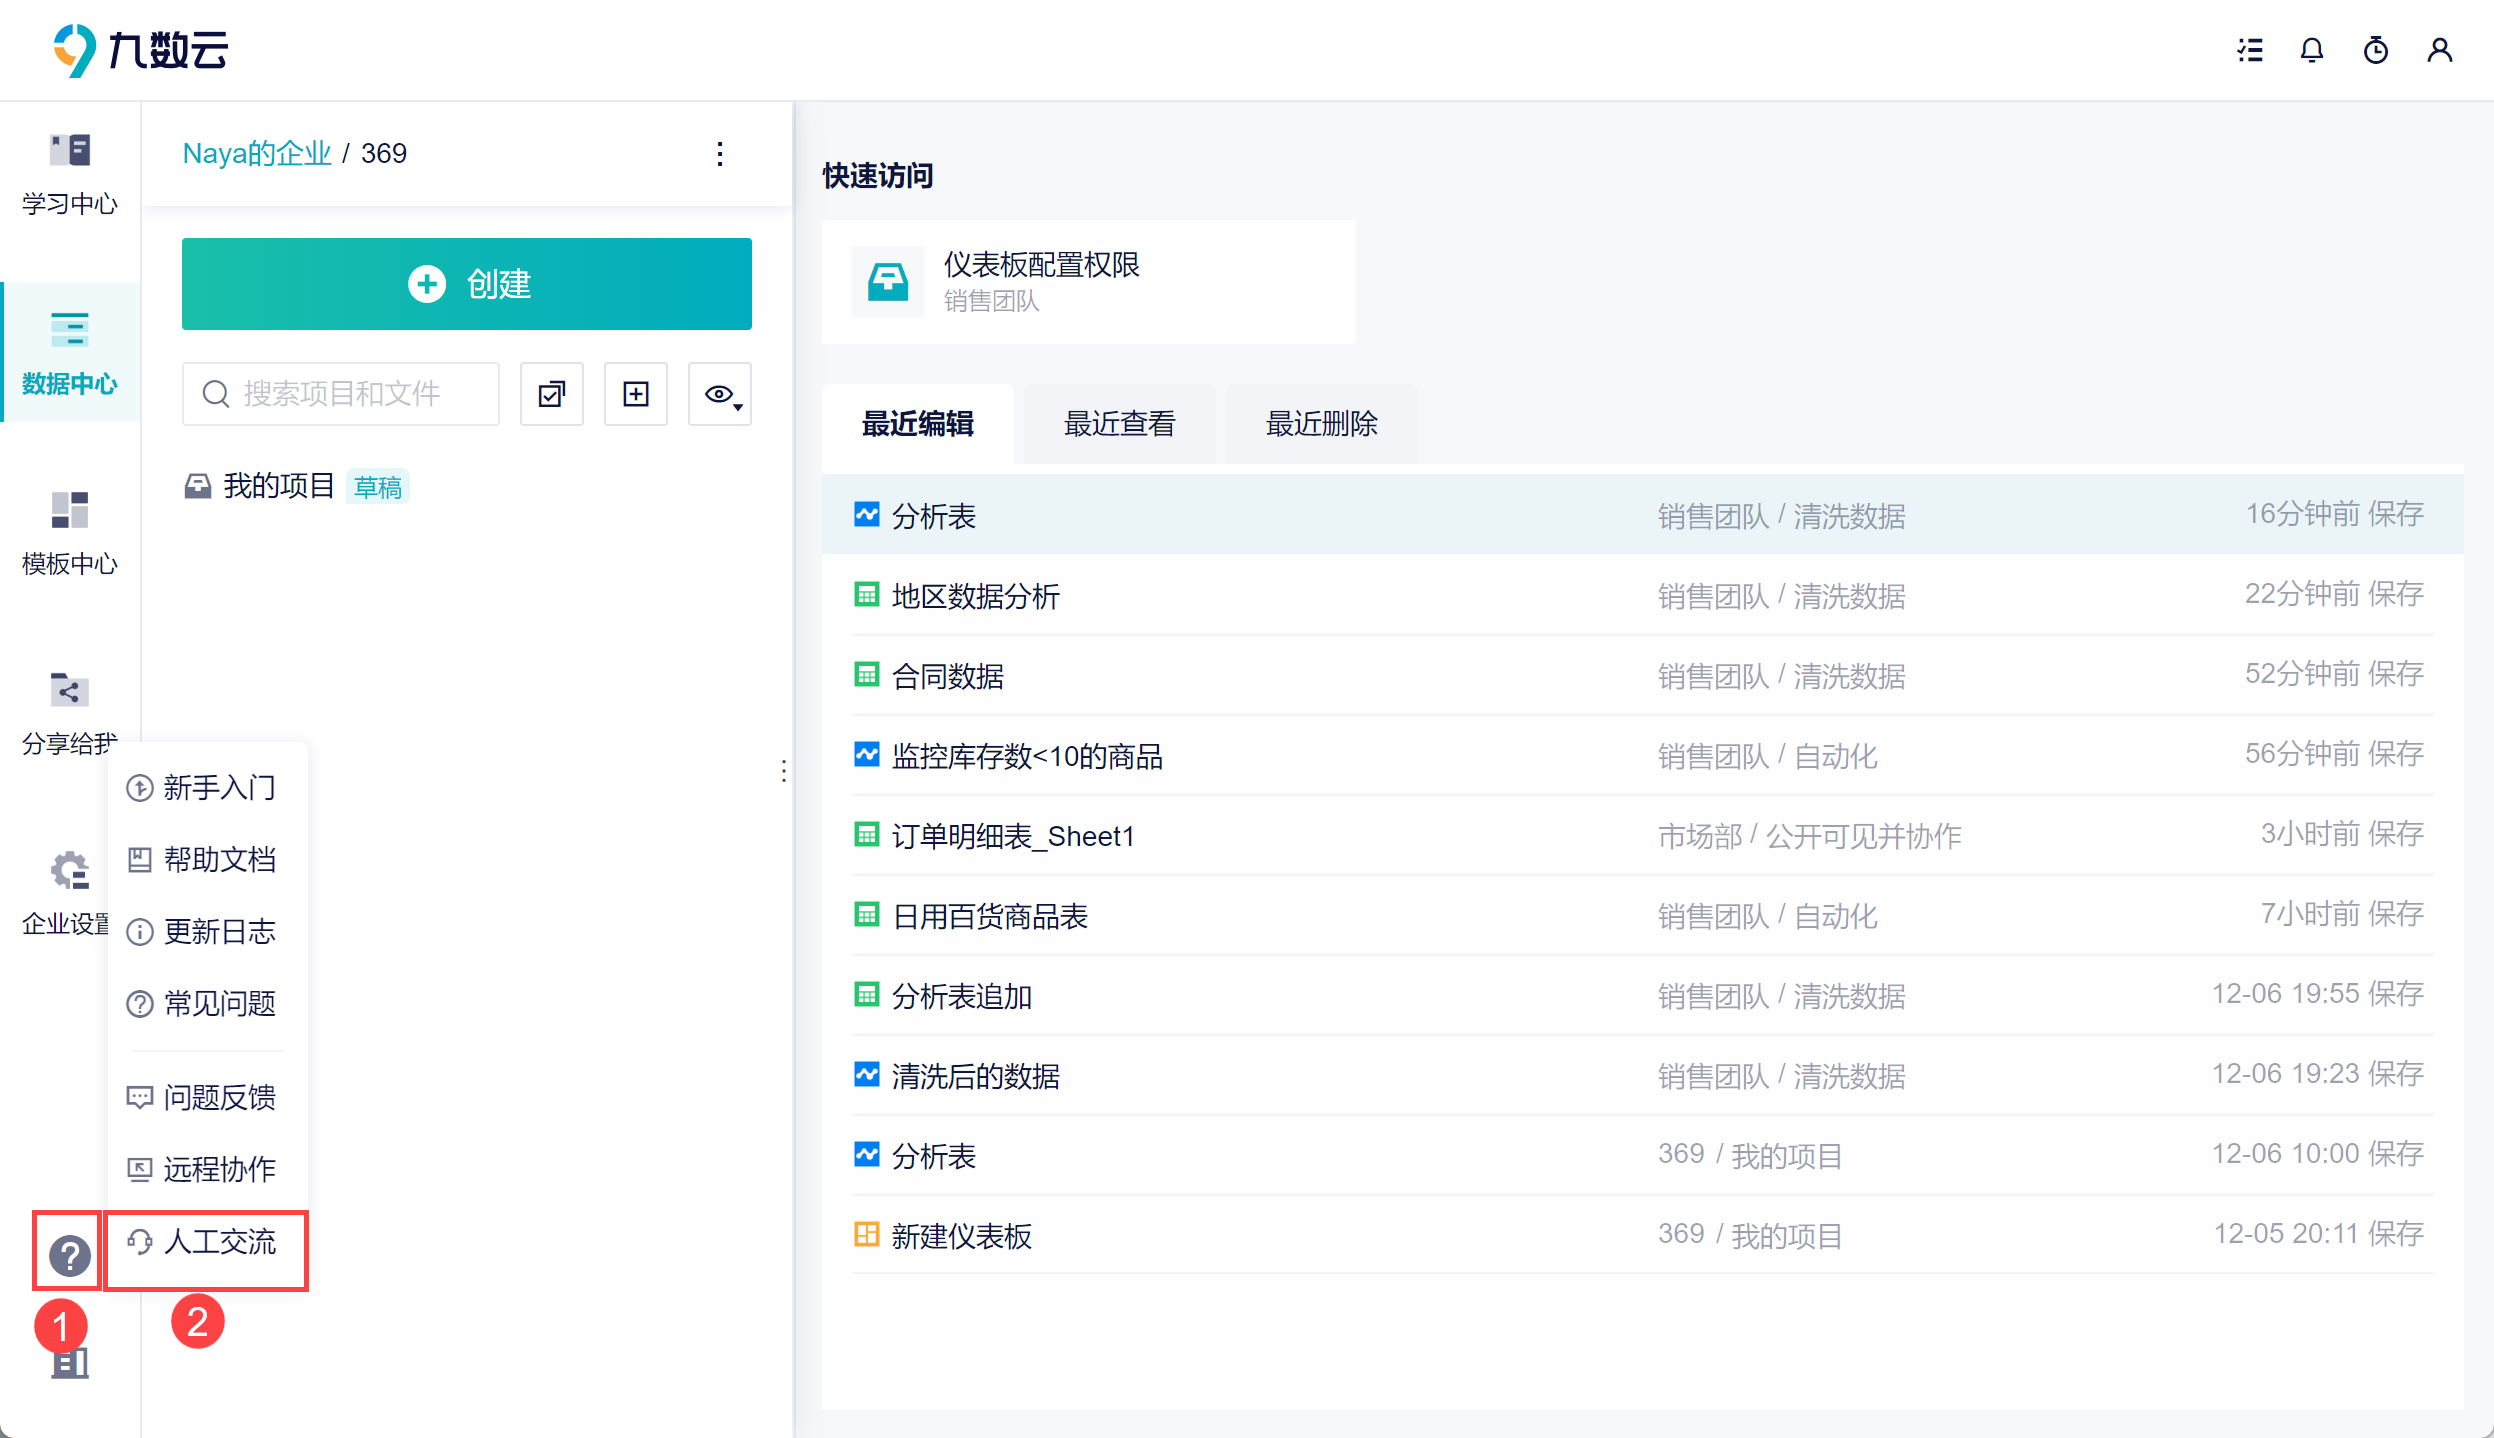Screen dimensions: 2494x1438
Task: Click the 搜索项目和文件 search field
Action: click(x=343, y=394)
